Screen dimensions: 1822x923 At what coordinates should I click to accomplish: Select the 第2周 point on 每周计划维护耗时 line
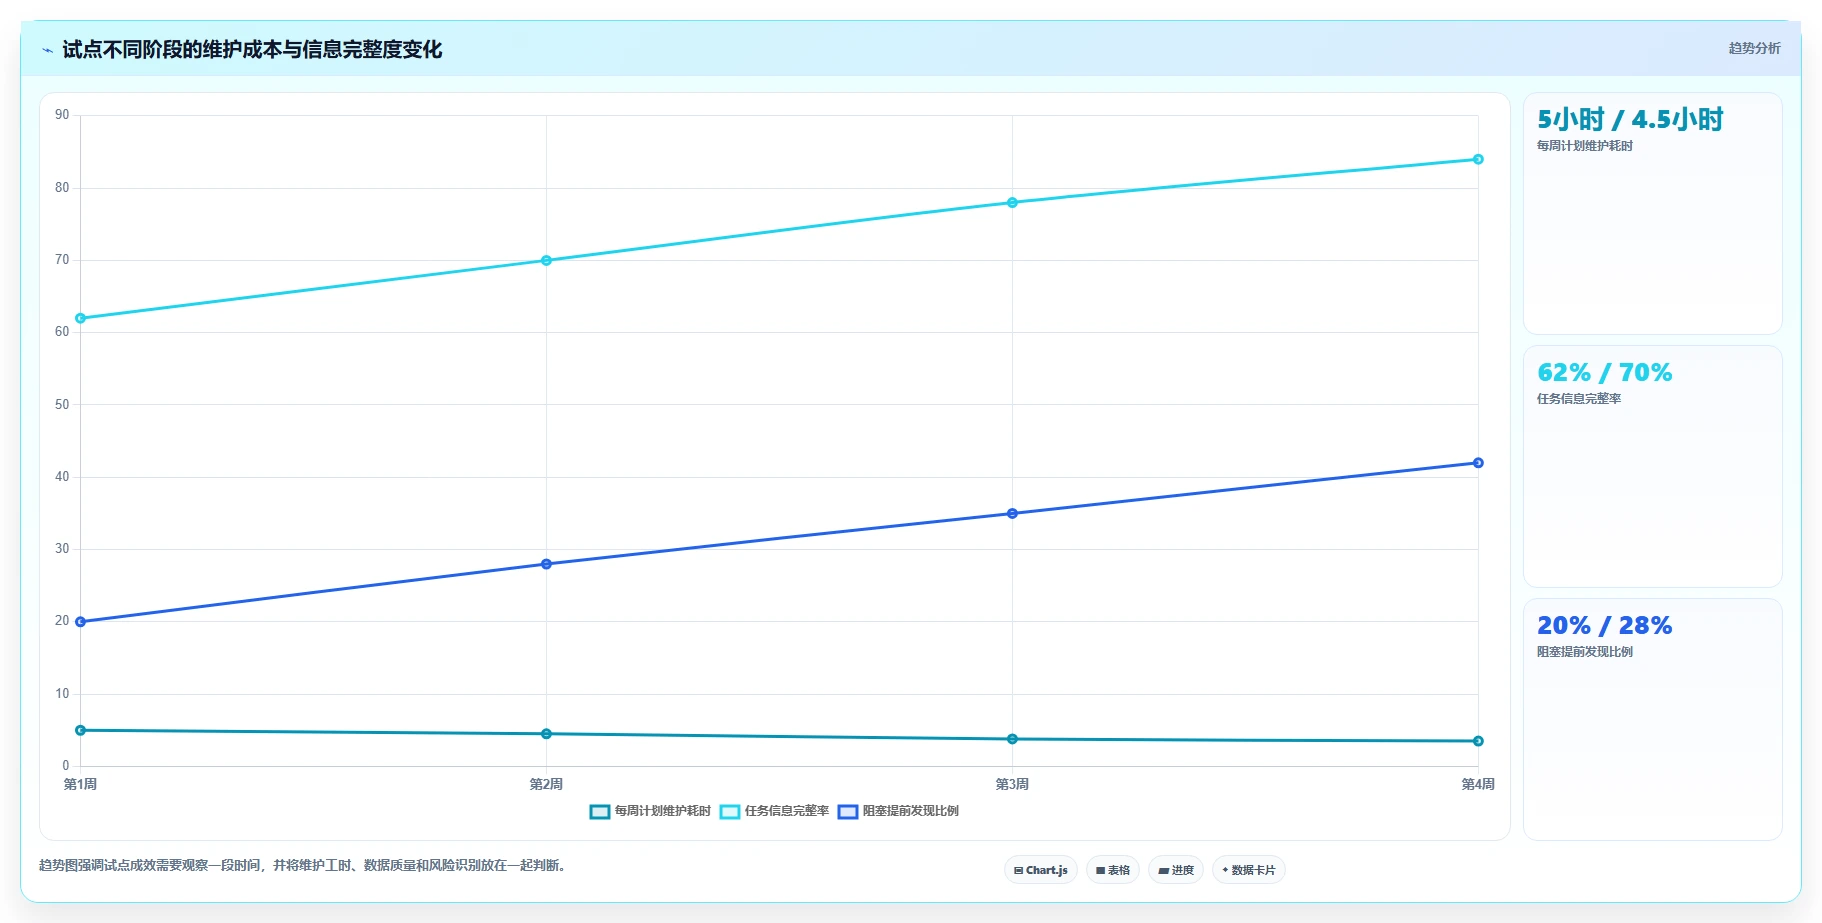click(546, 734)
